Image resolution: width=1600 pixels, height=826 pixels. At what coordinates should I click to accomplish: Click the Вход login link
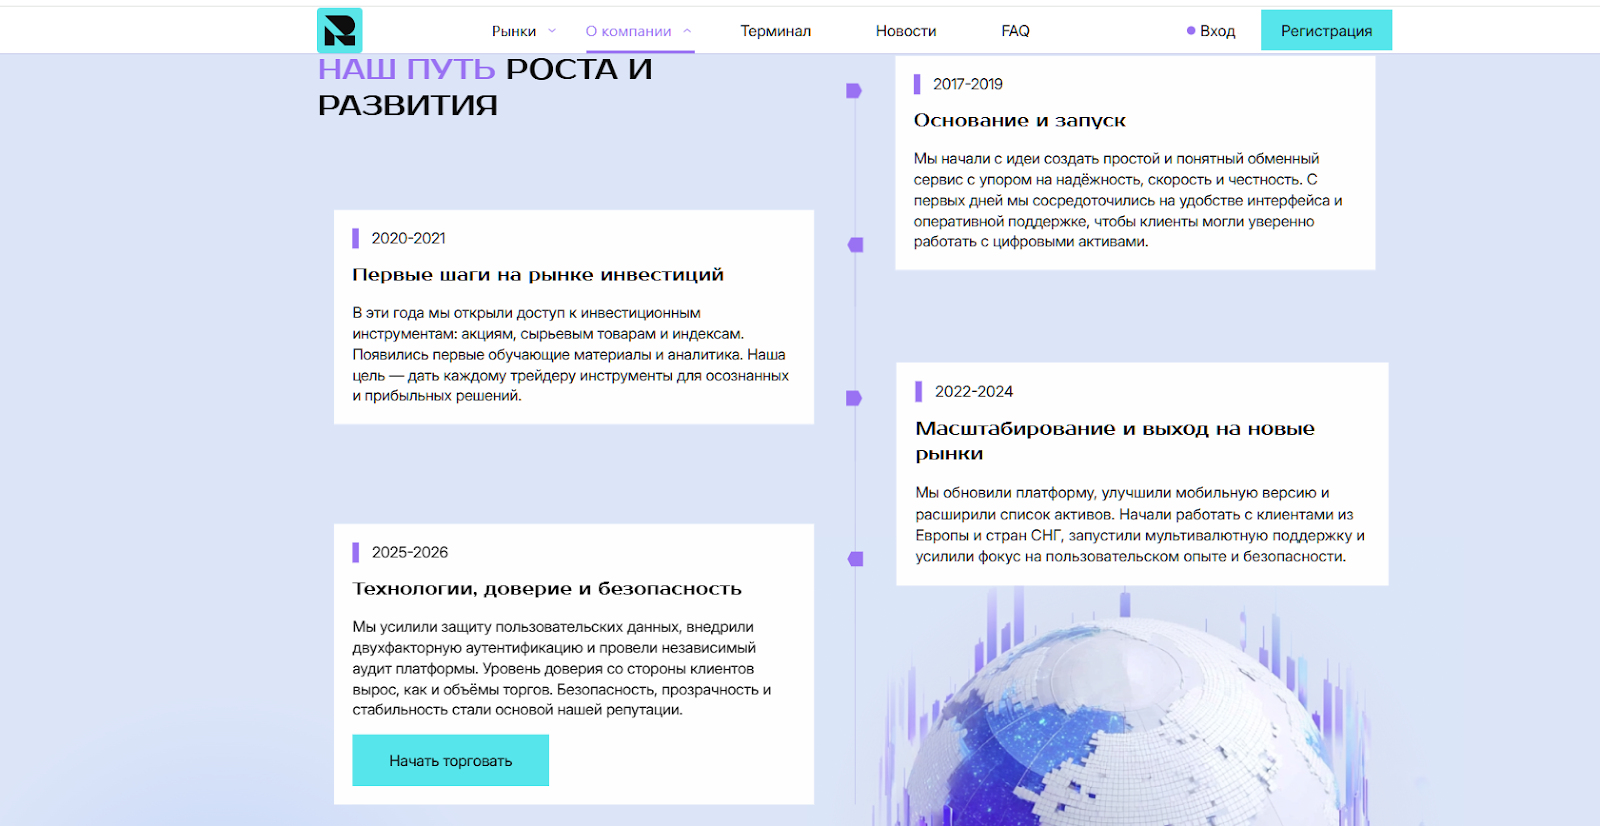pos(1211,31)
